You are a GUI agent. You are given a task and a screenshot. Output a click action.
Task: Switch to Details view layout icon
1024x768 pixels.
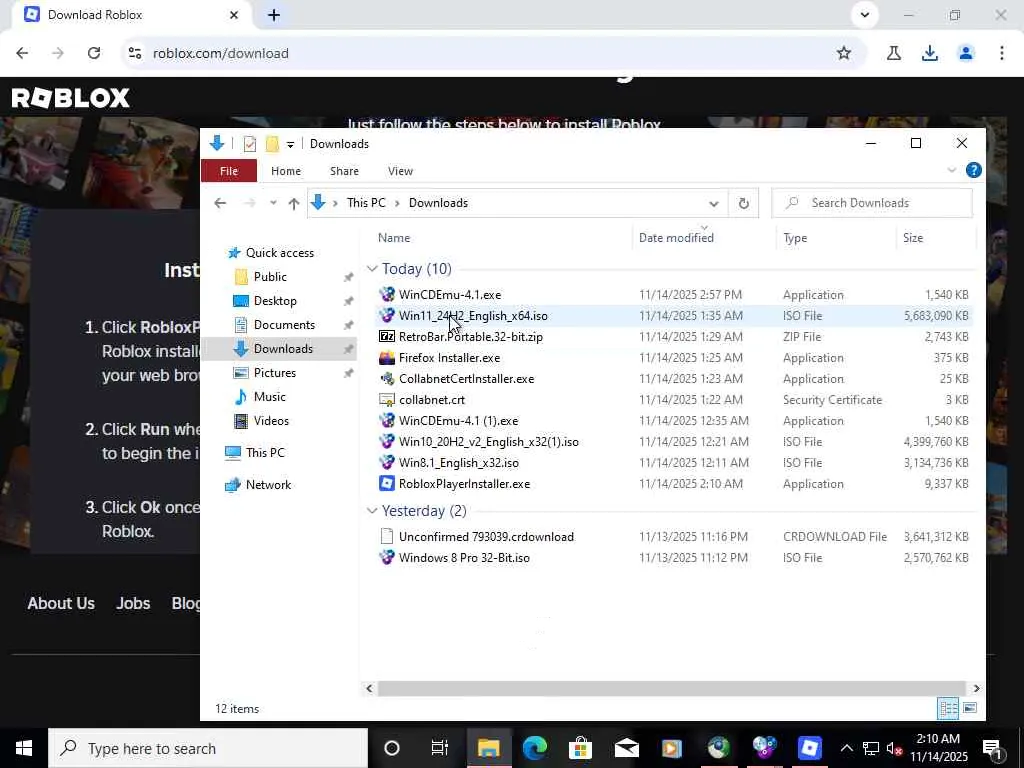pyautogui.click(x=948, y=708)
